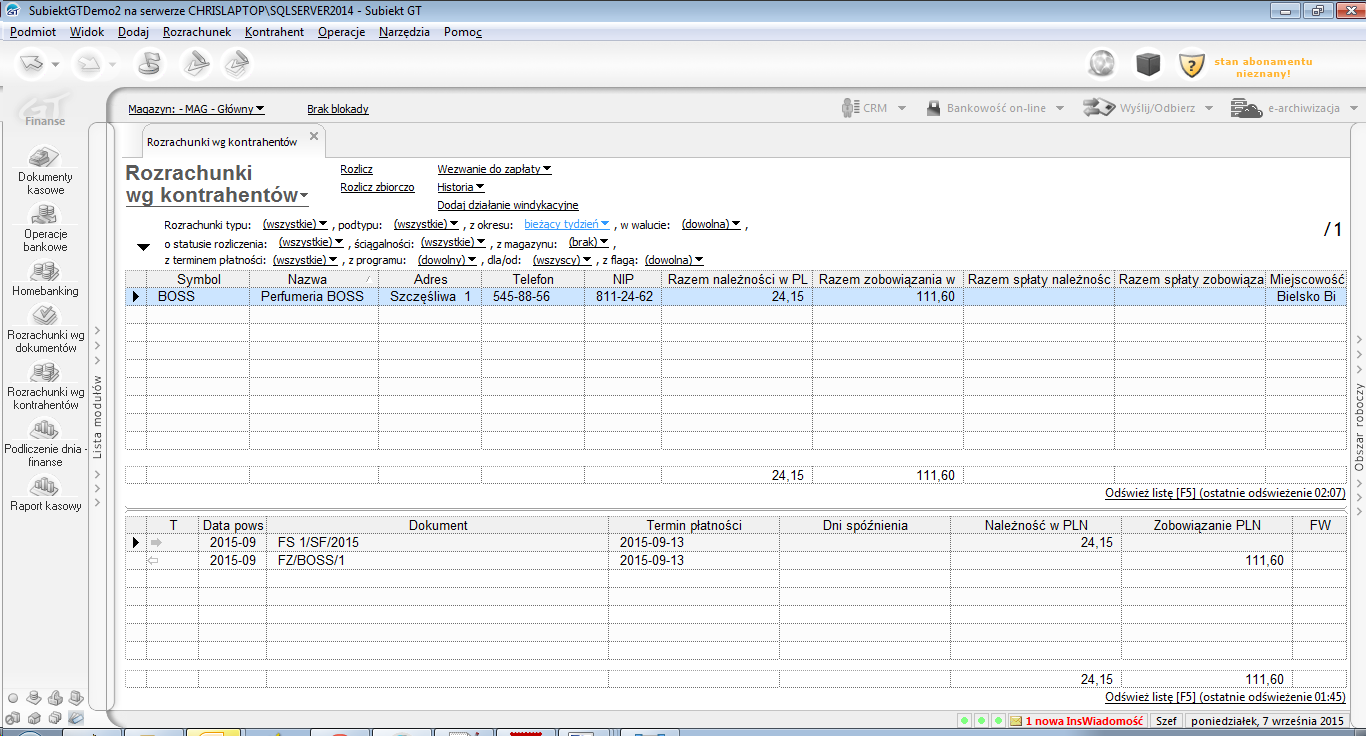Select the Perfumeria BOSS name cell
Viewport: 1366px width, 736px height.
point(314,297)
